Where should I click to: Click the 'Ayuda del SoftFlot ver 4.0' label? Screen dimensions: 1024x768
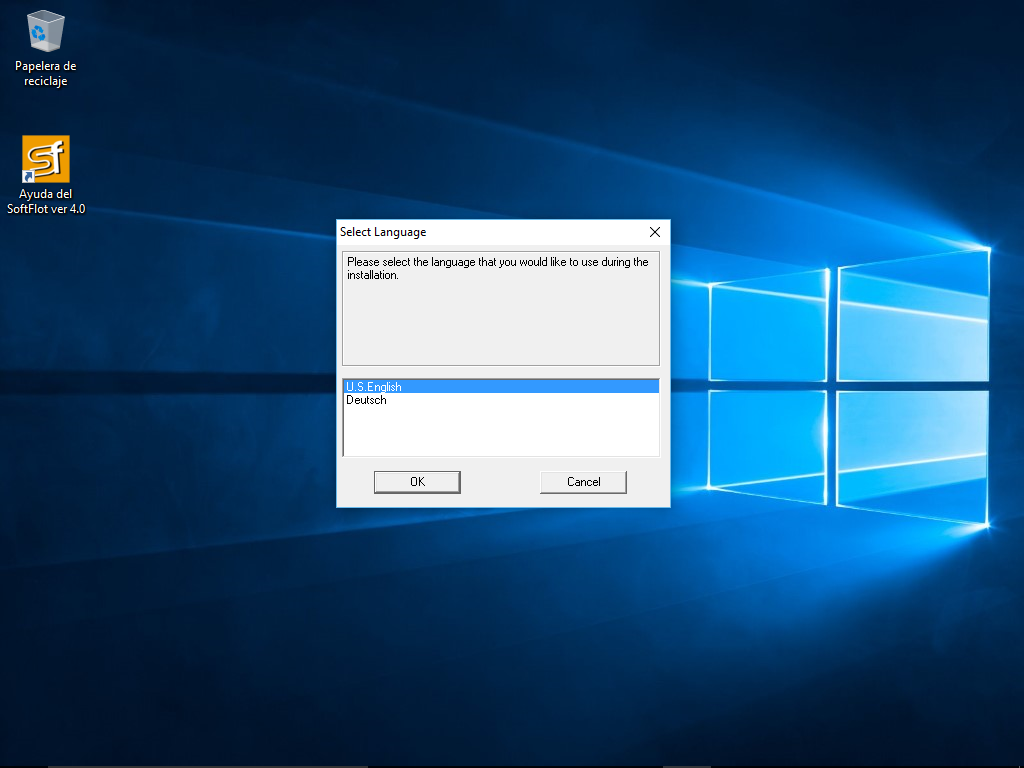point(46,202)
